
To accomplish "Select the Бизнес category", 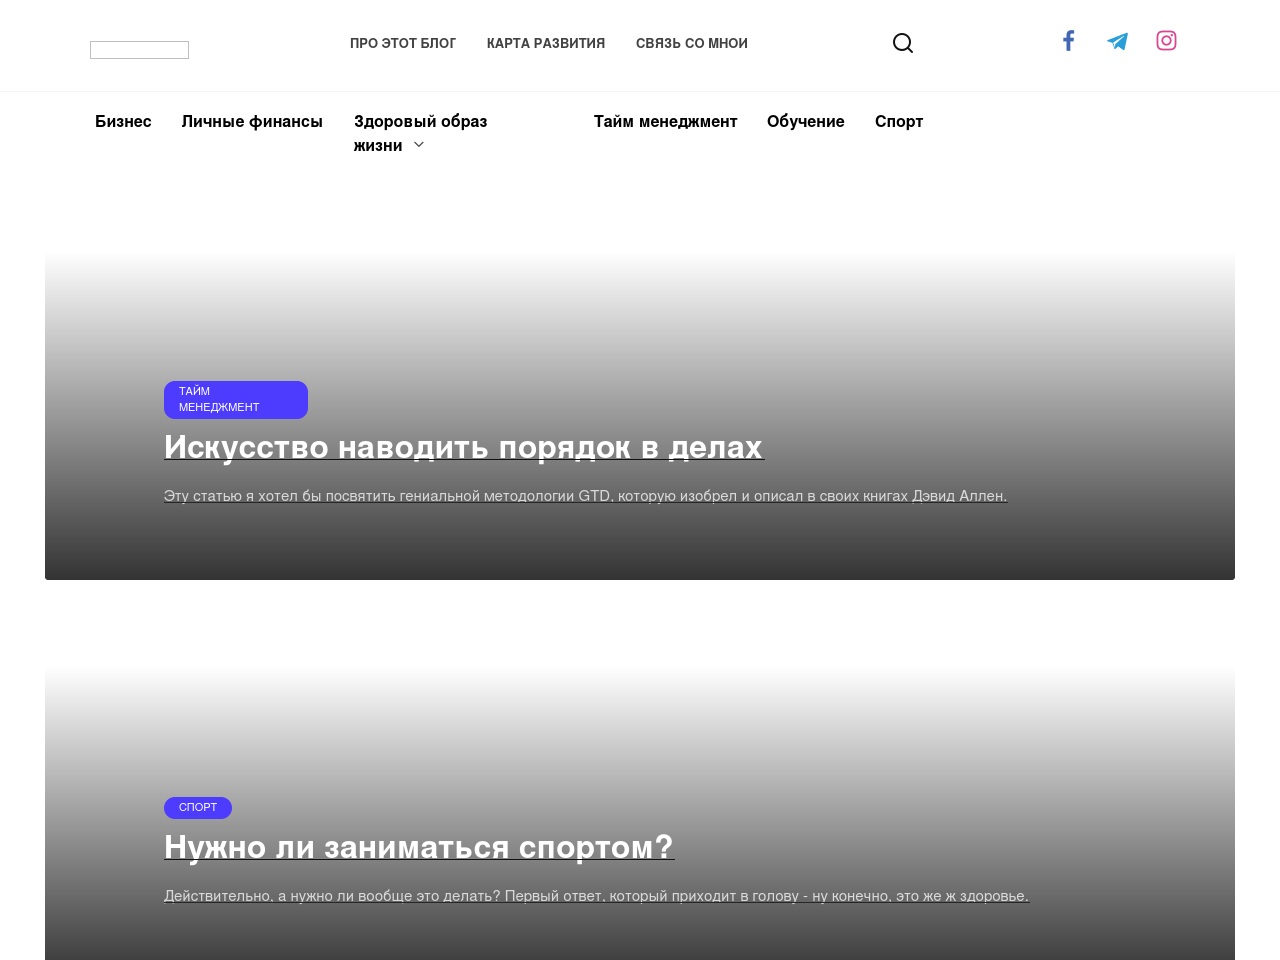I will (123, 121).
